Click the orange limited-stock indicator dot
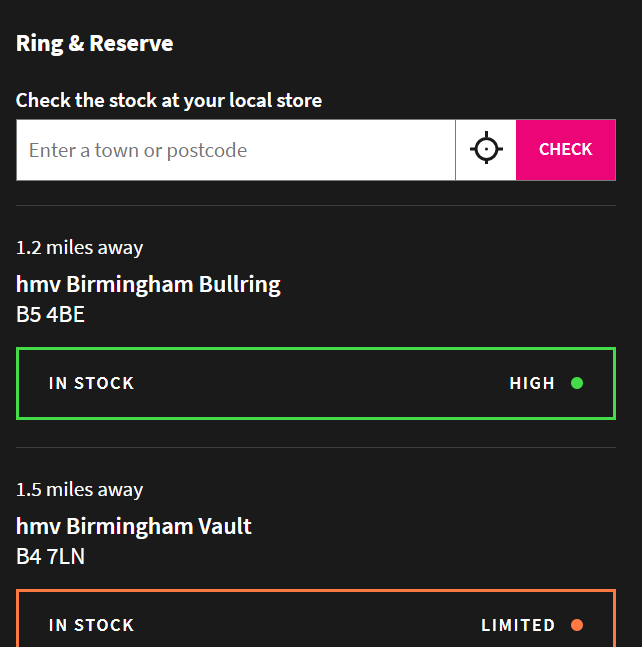 577,625
